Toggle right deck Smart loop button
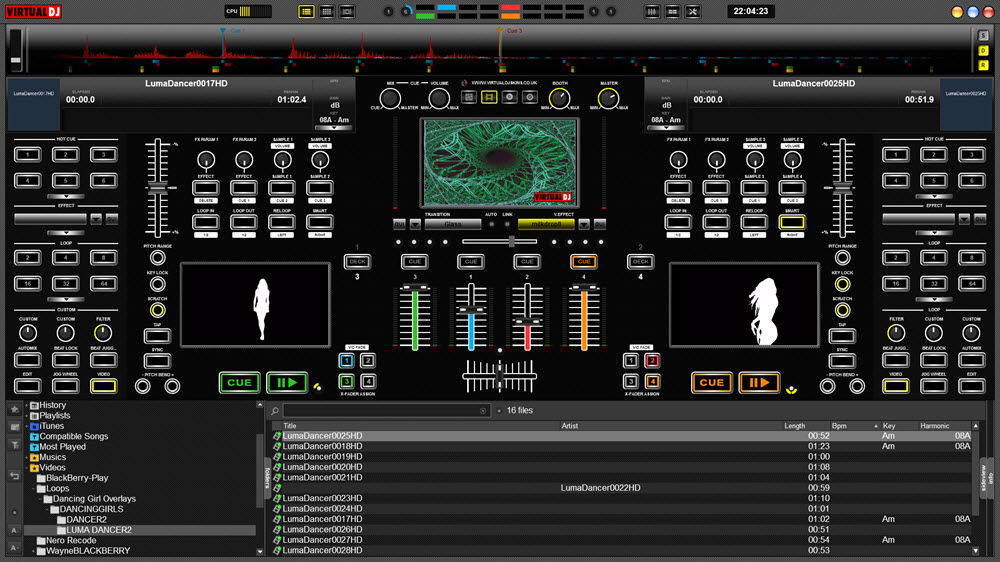 point(791,222)
